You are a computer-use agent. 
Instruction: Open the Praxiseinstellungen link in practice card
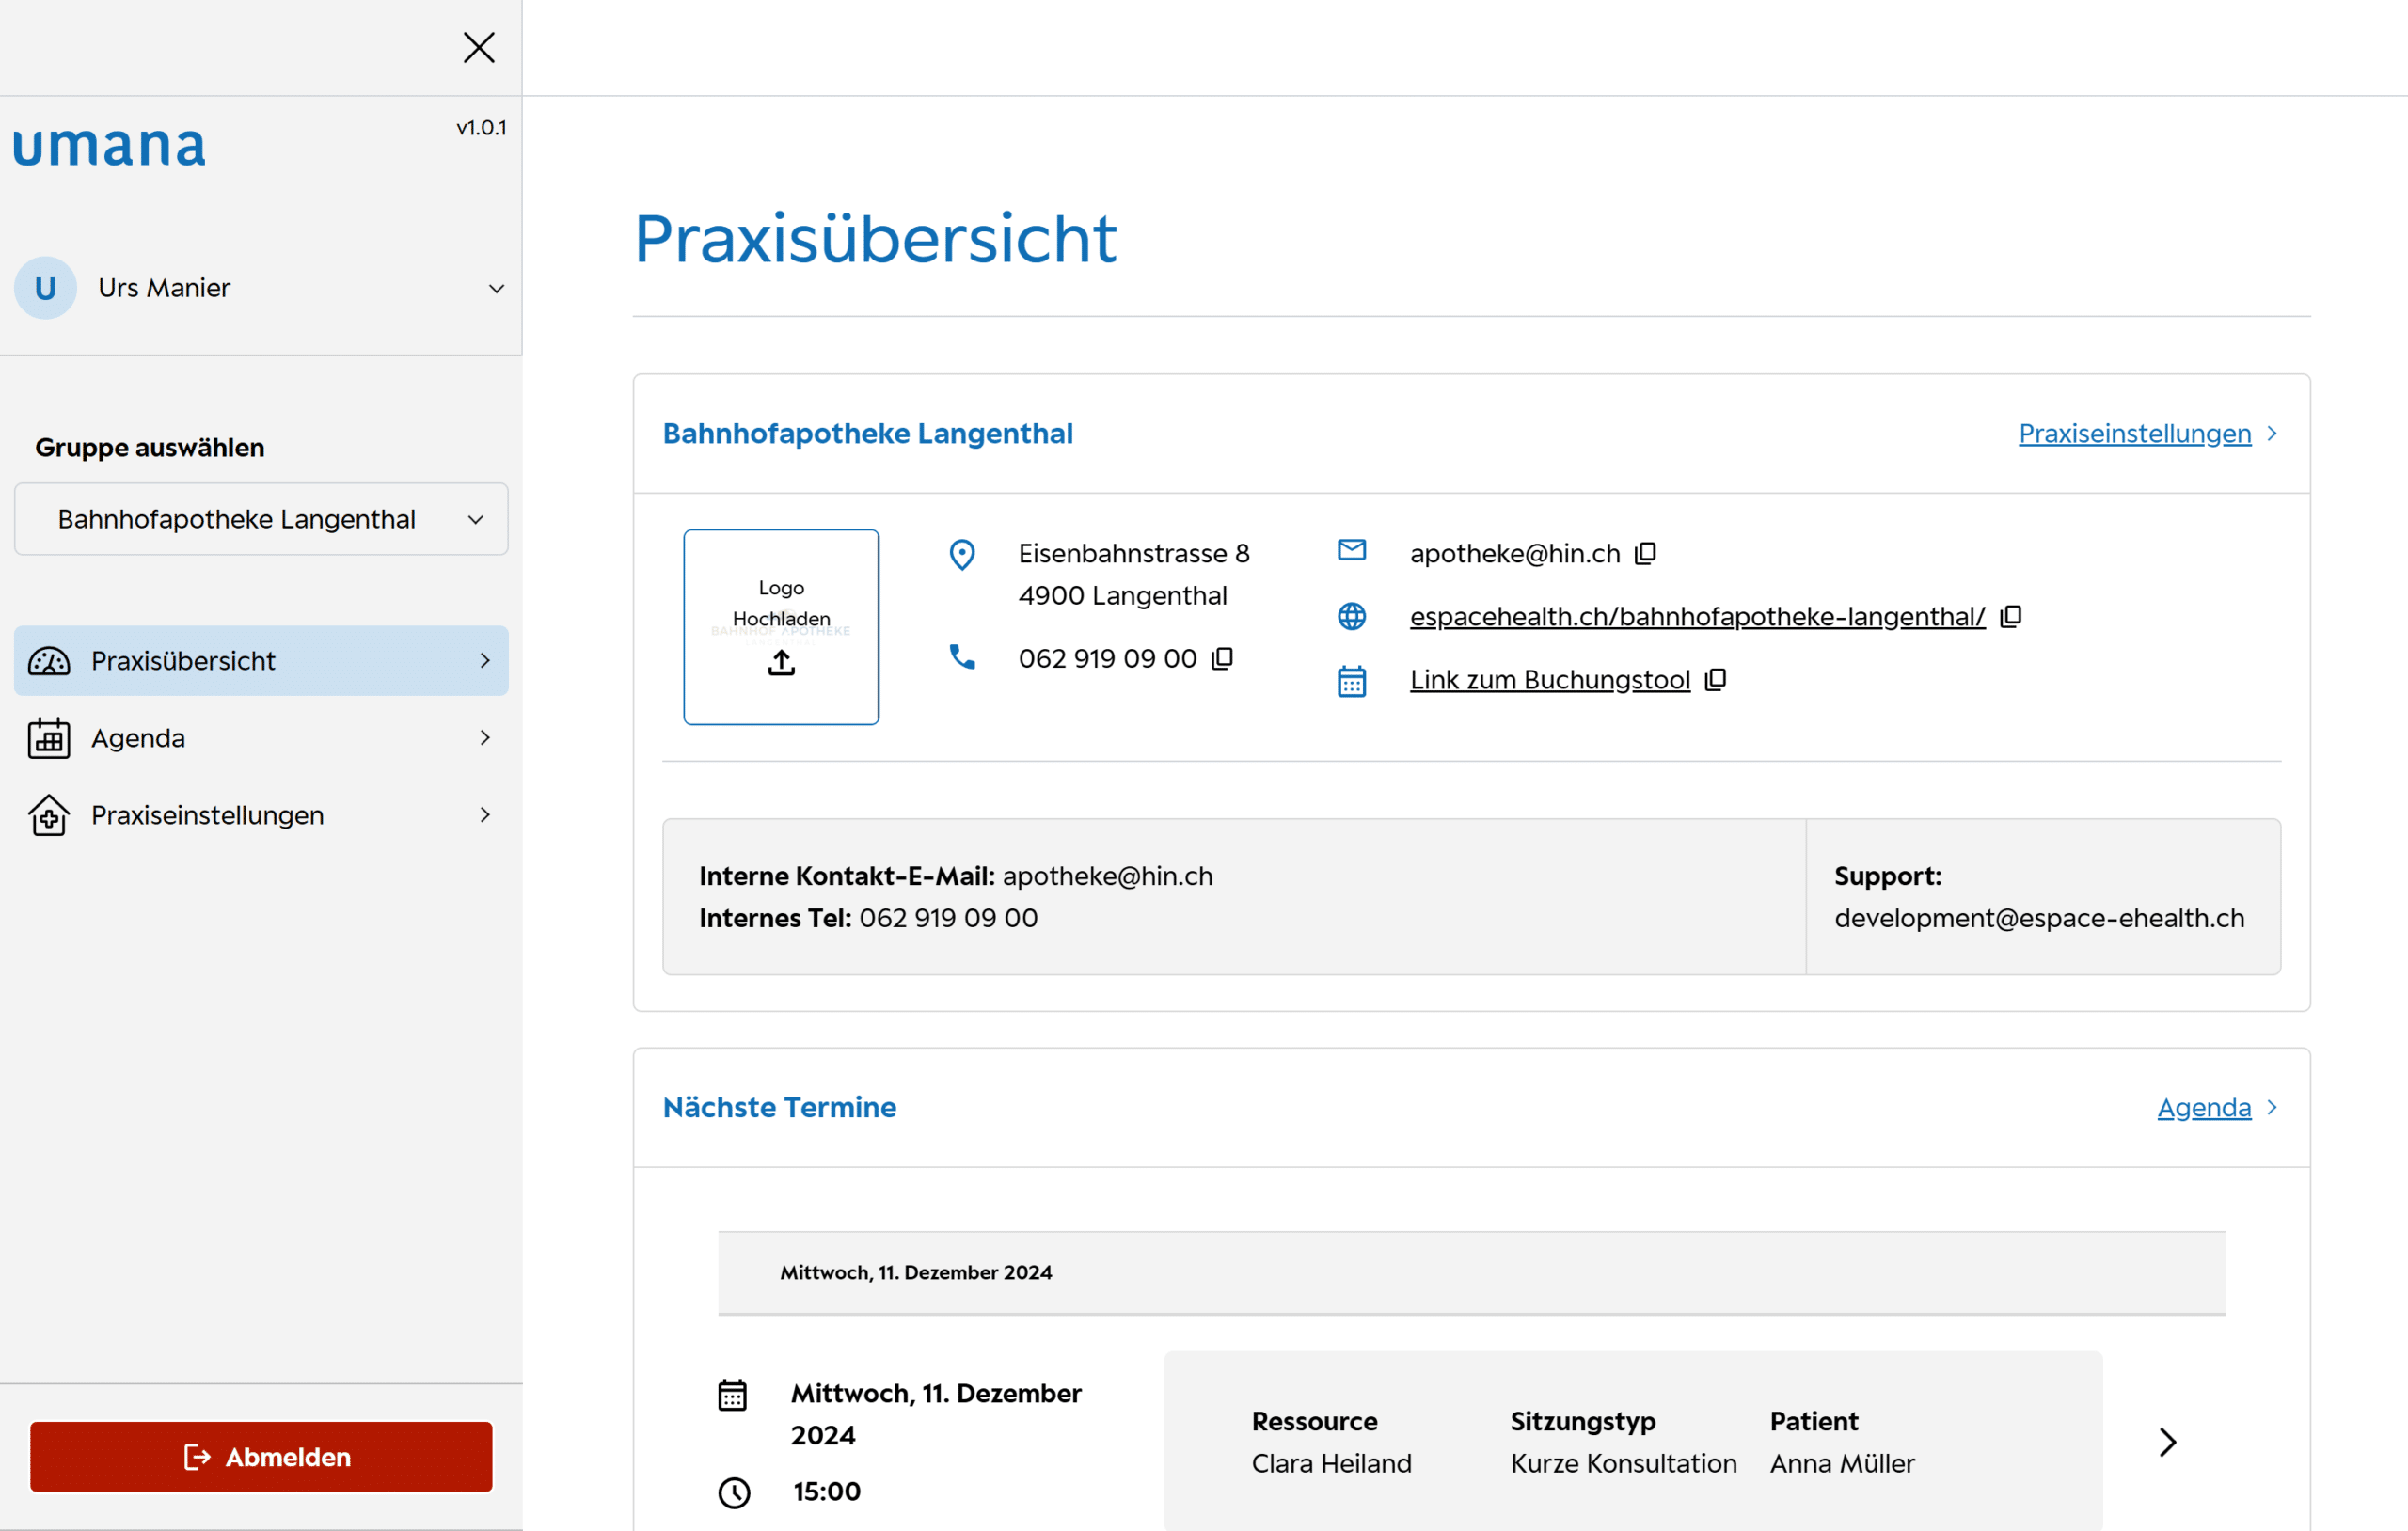pyautogui.click(x=2134, y=433)
